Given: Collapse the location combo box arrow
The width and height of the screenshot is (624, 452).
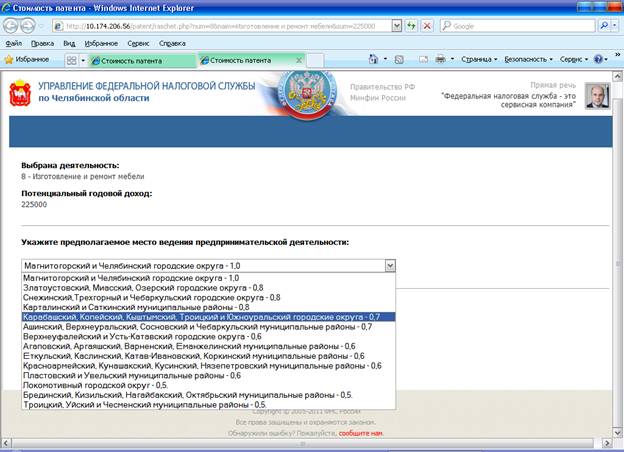Looking at the screenshot, I should pos(389,265).
